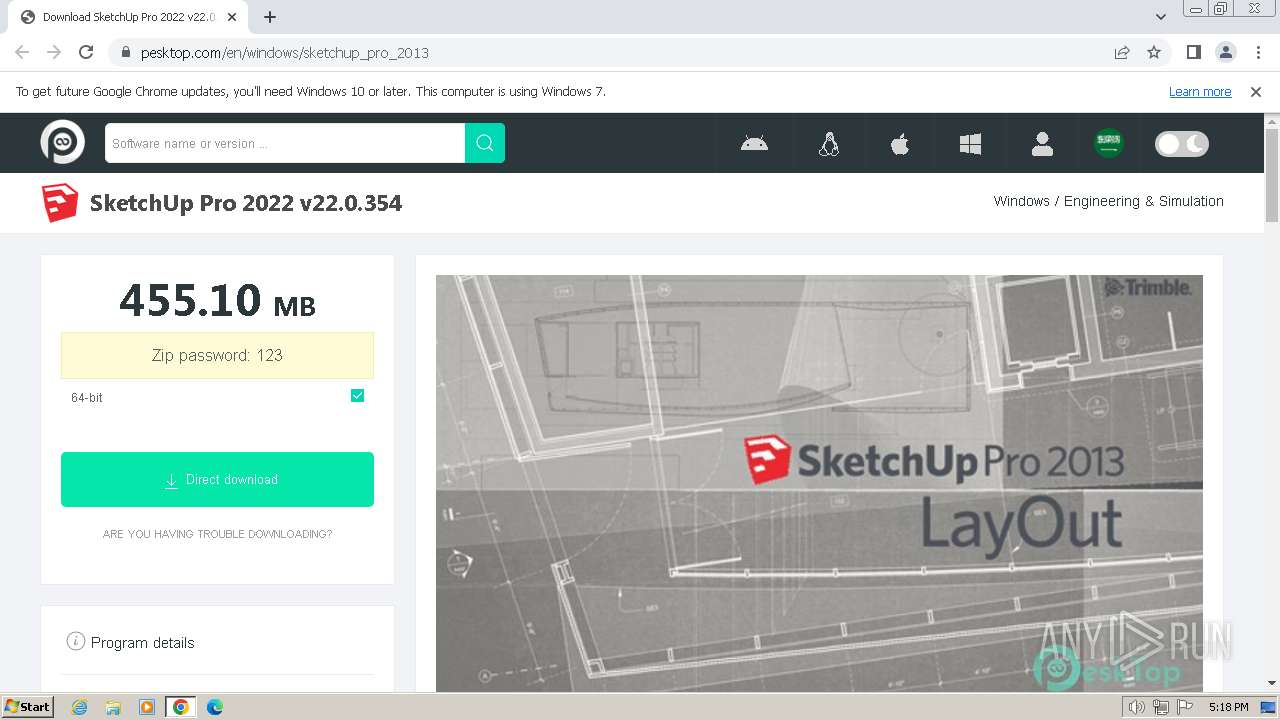Open the Windows Start menu

(27, 707)
